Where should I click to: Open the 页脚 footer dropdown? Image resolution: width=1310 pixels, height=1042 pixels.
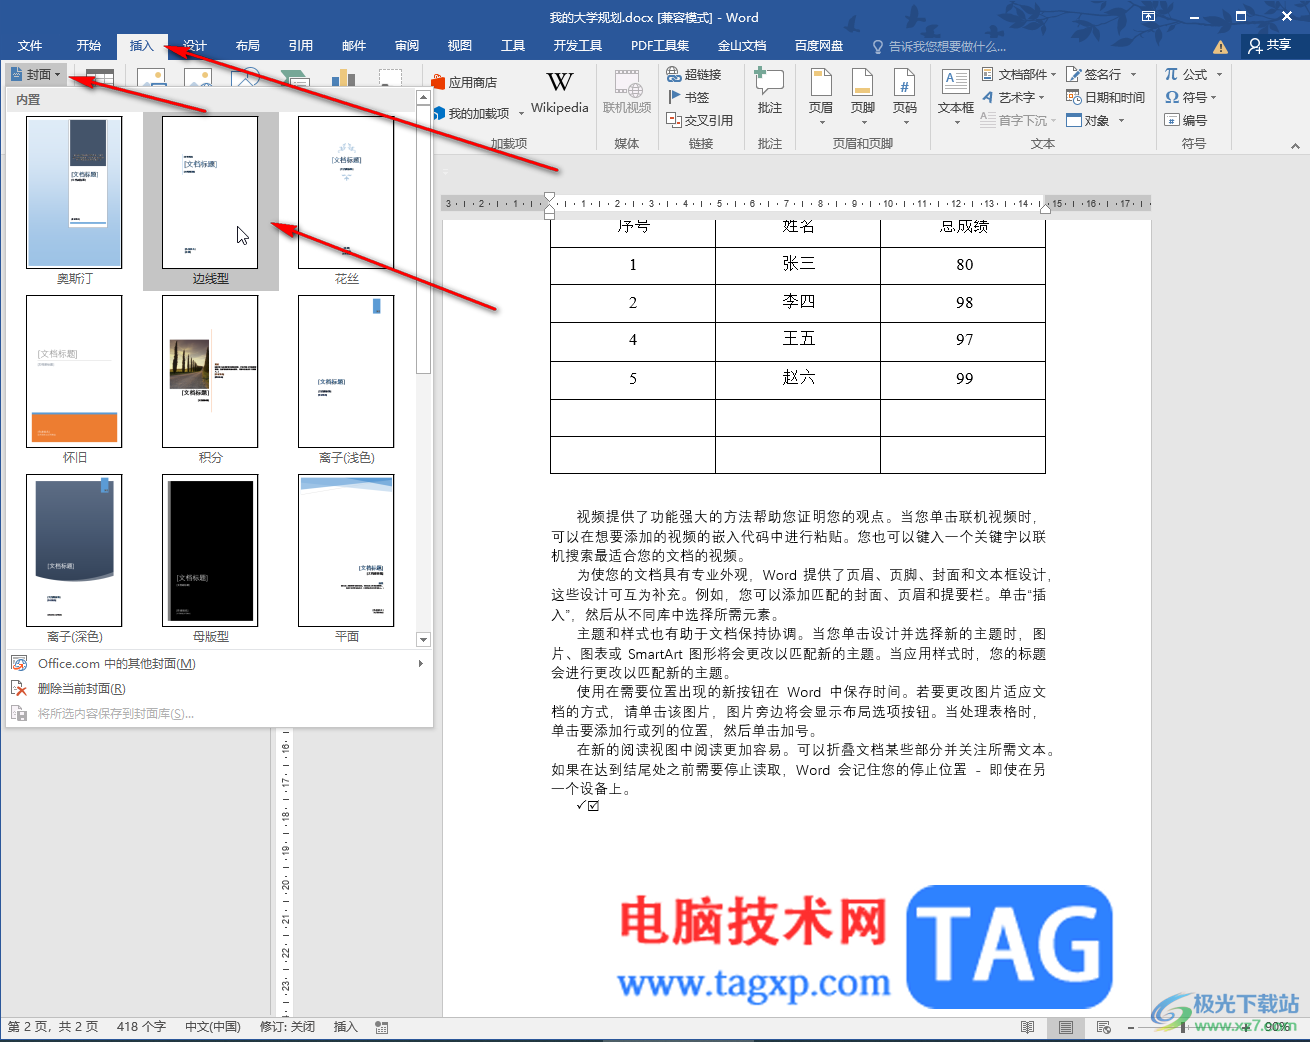pos(863,97)
